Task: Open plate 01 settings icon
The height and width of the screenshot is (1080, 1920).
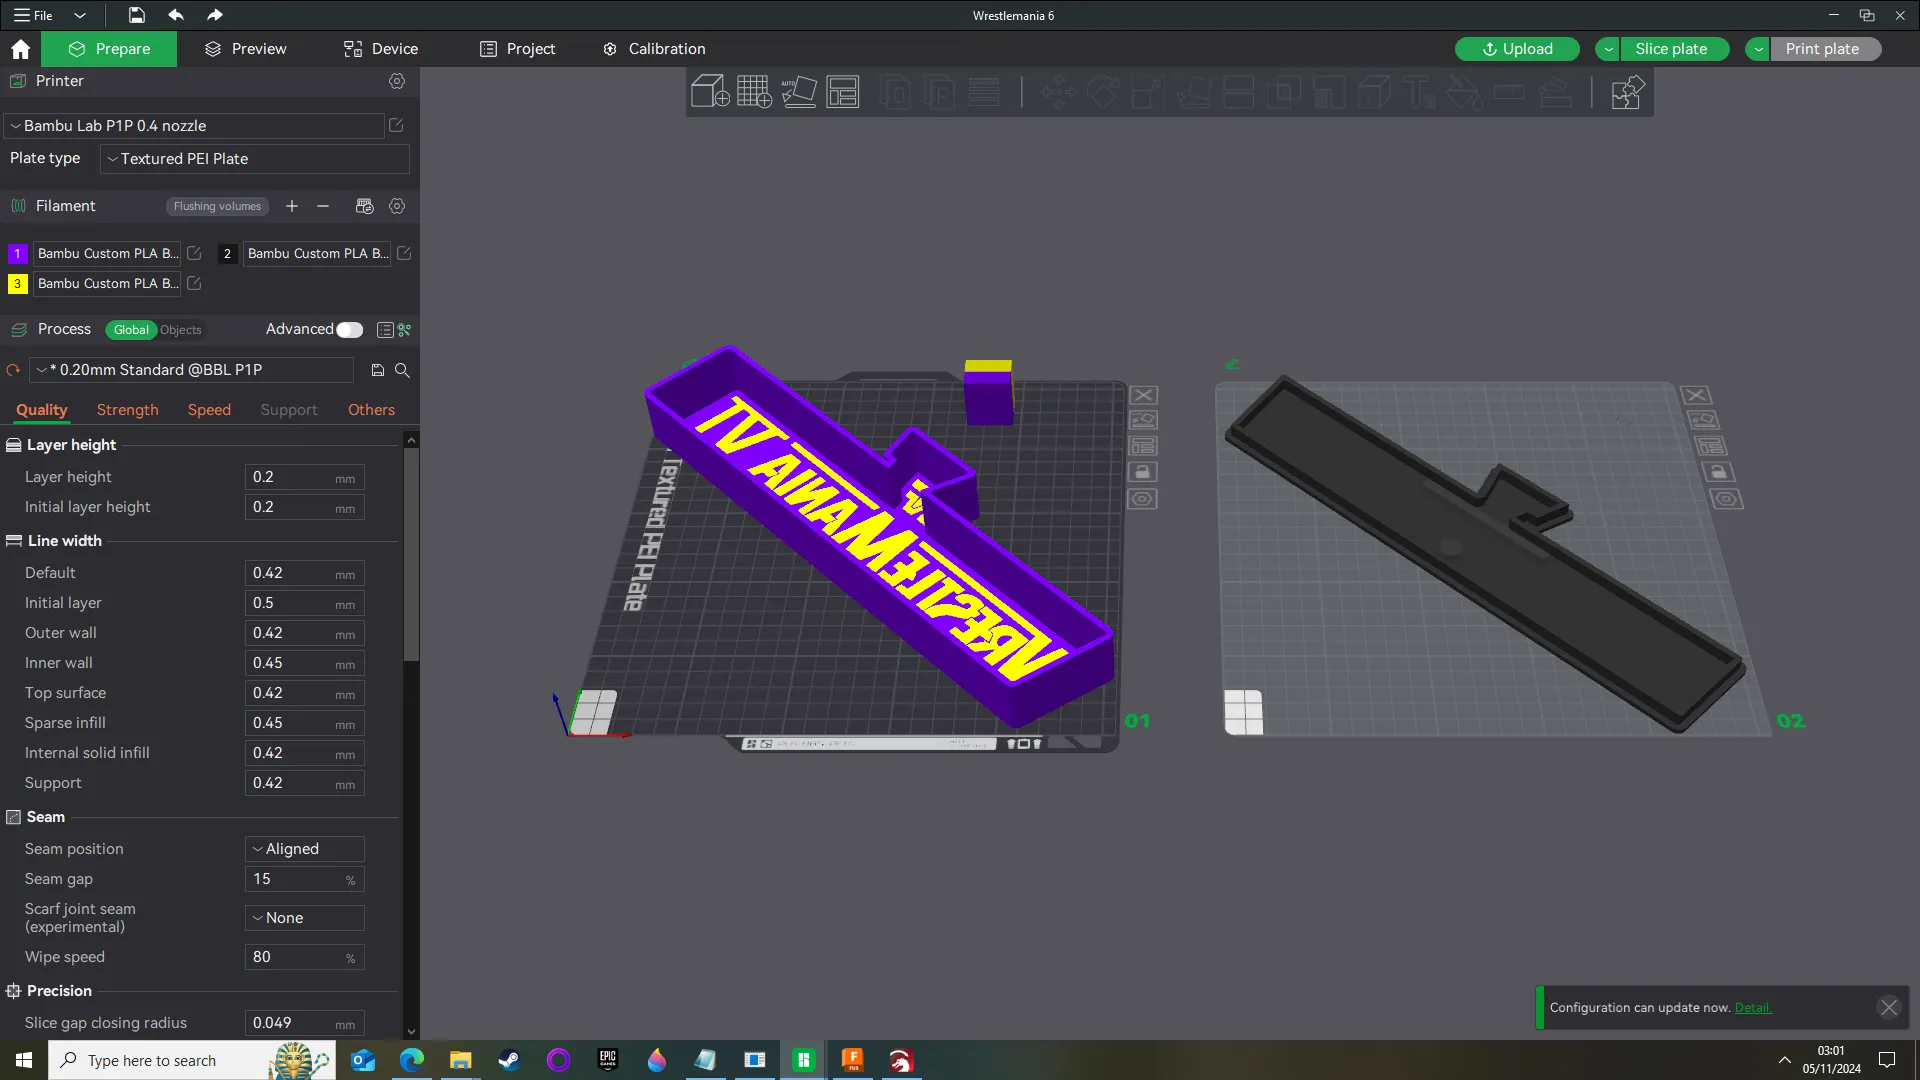Action: coord(1143,499)
